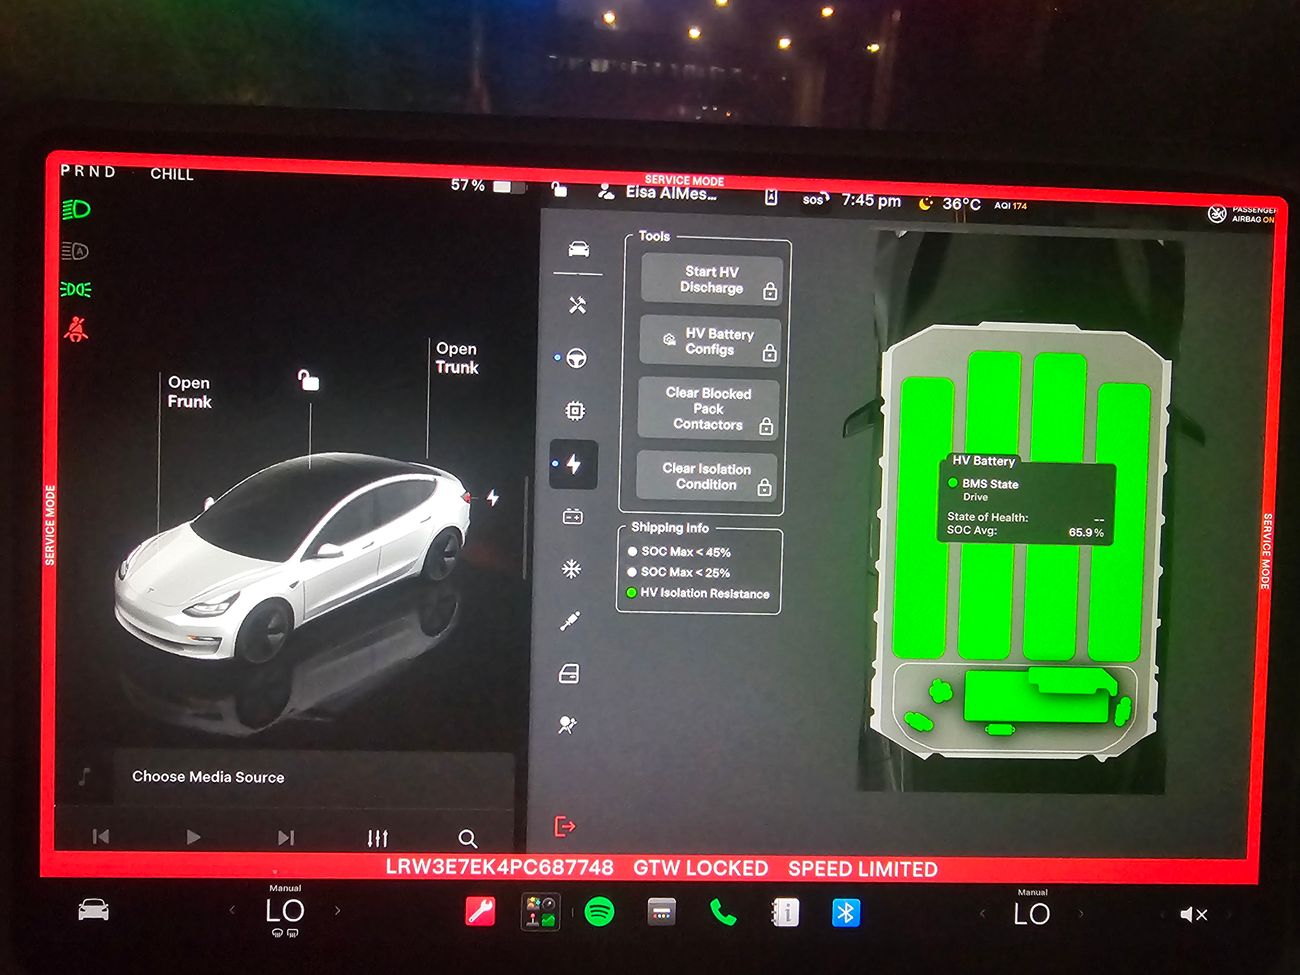Tap the red seatbelt warning icon
This screenshot has height=975, width=1300.
click(75, 328)
